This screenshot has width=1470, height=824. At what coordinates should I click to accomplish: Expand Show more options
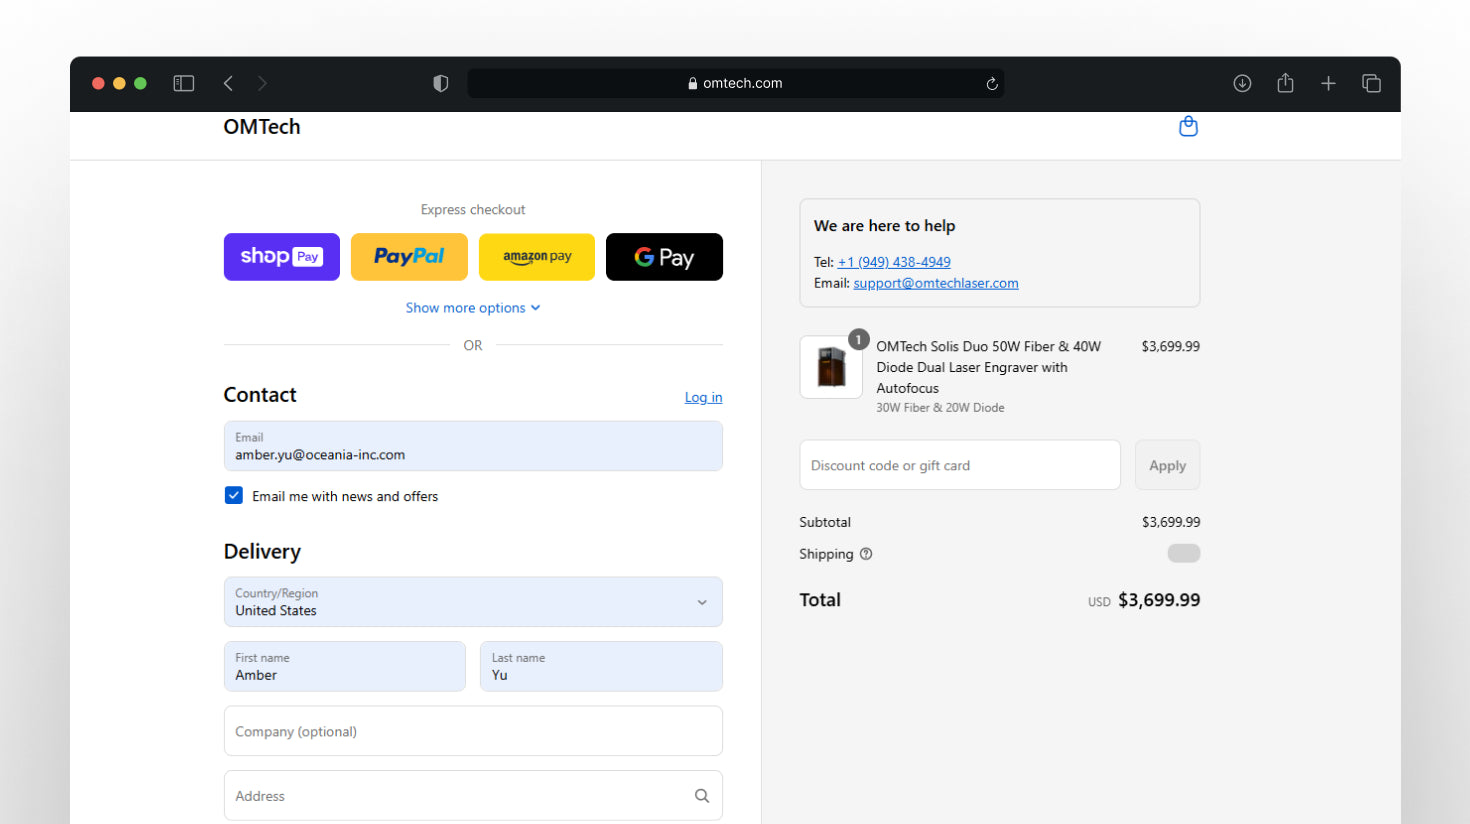click(x=473, y=308)
